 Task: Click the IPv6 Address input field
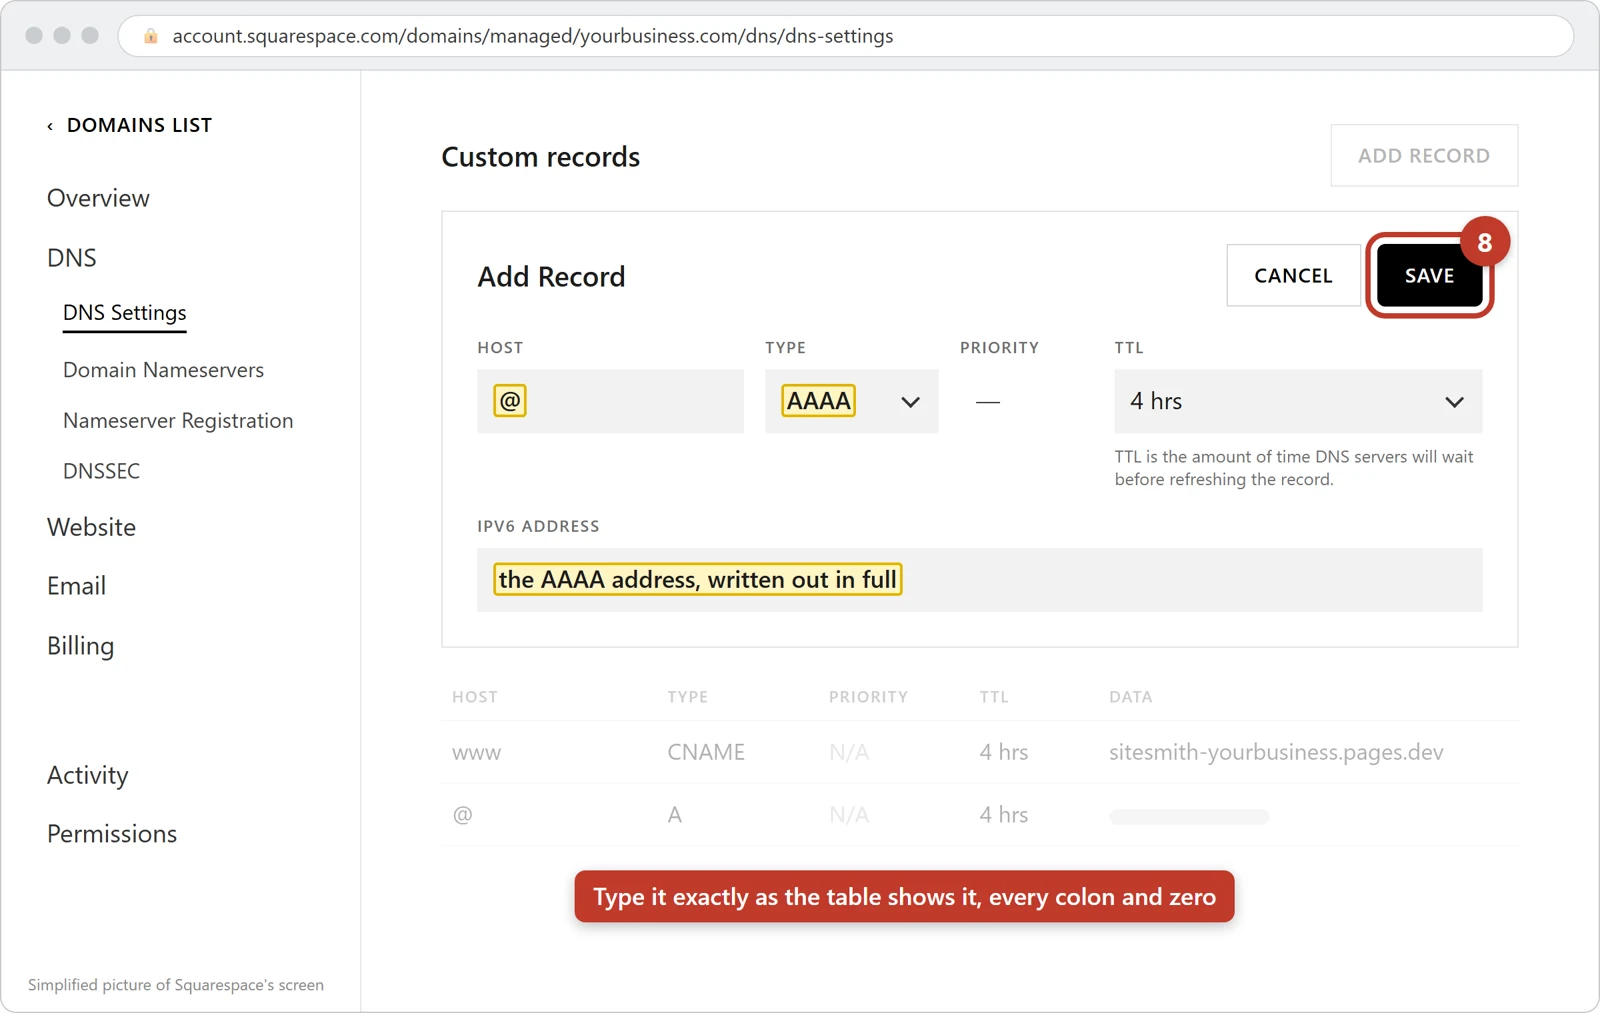point(980,580)
